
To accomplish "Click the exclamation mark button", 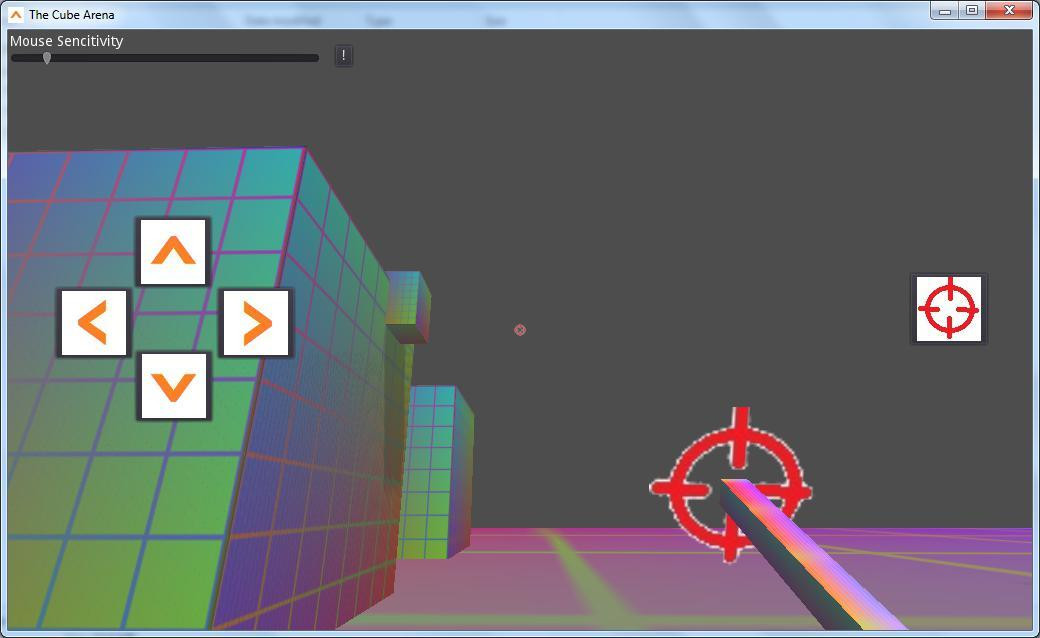I will 344,56.
